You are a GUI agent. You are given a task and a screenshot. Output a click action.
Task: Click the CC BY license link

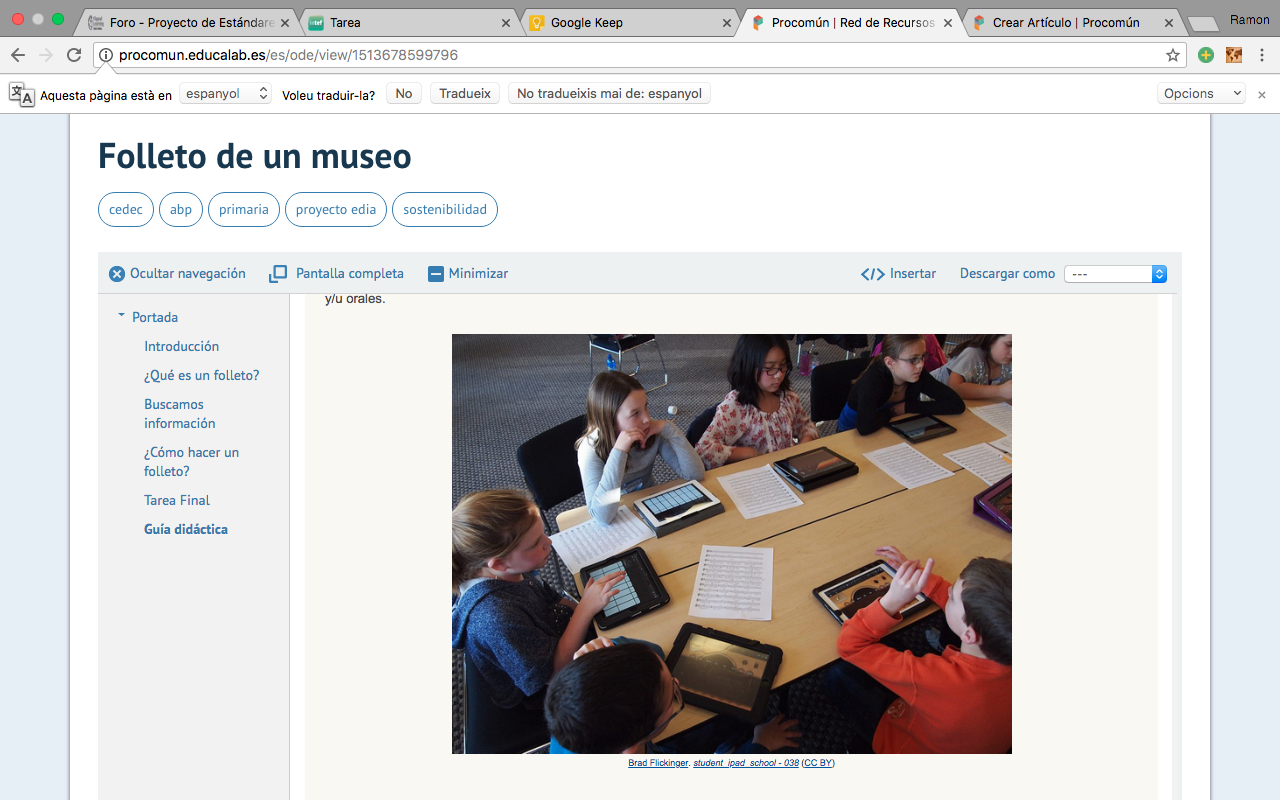coord(818,762)
